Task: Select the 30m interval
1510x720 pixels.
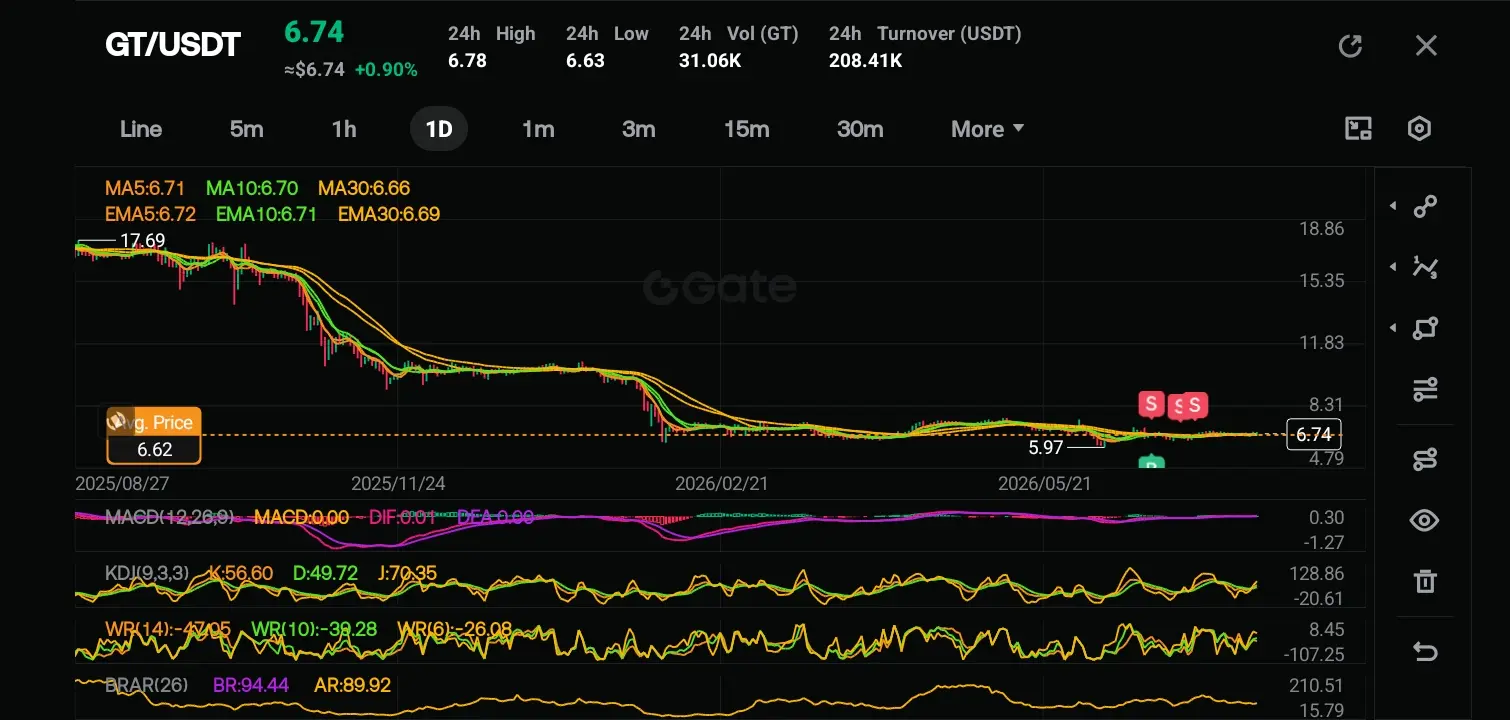Action: [860, 129]
